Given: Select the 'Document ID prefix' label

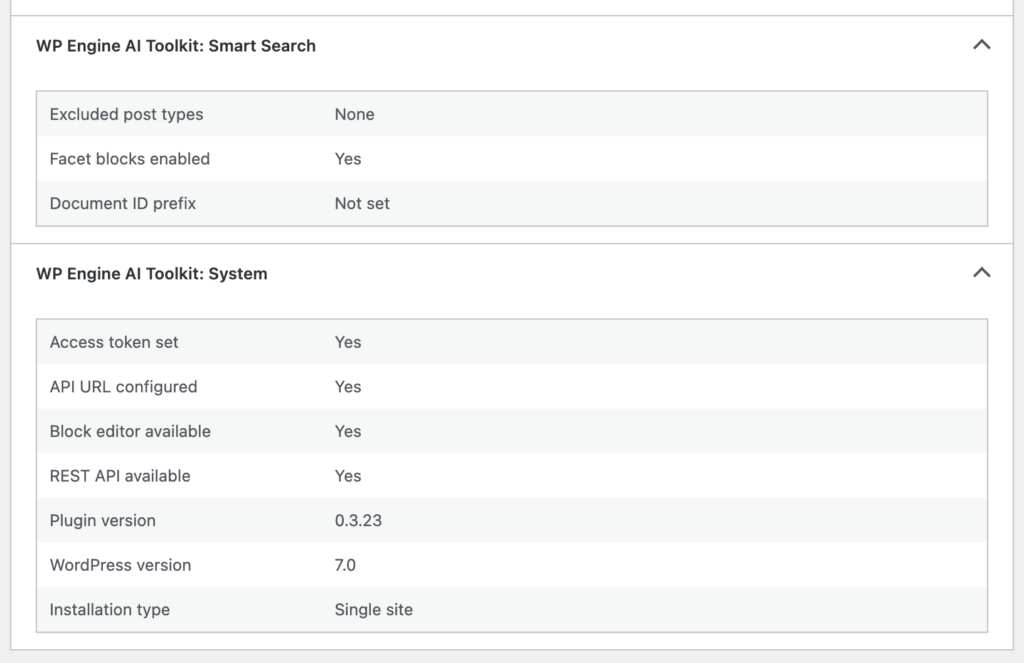Looking at the screenshot, I should [123, 203].
